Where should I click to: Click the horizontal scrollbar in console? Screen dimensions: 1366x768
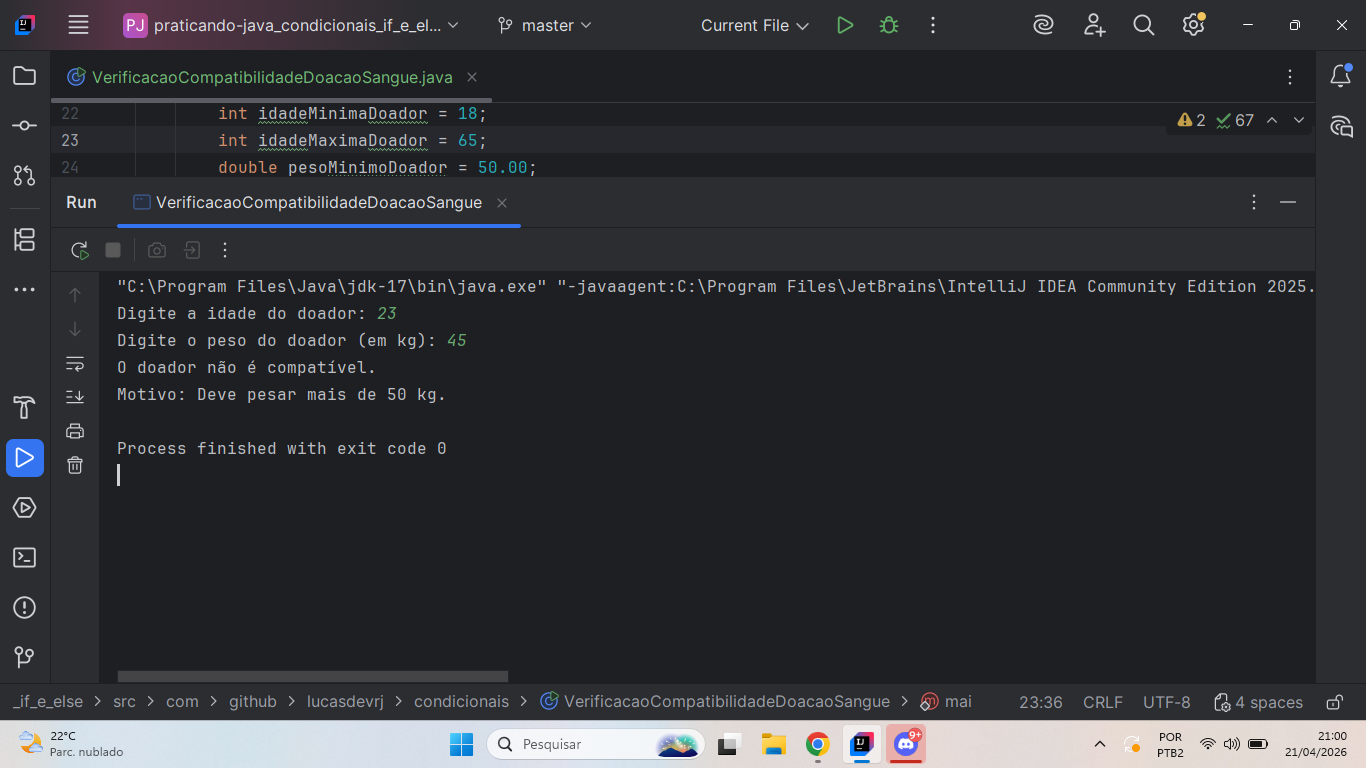tap(312, 677)
